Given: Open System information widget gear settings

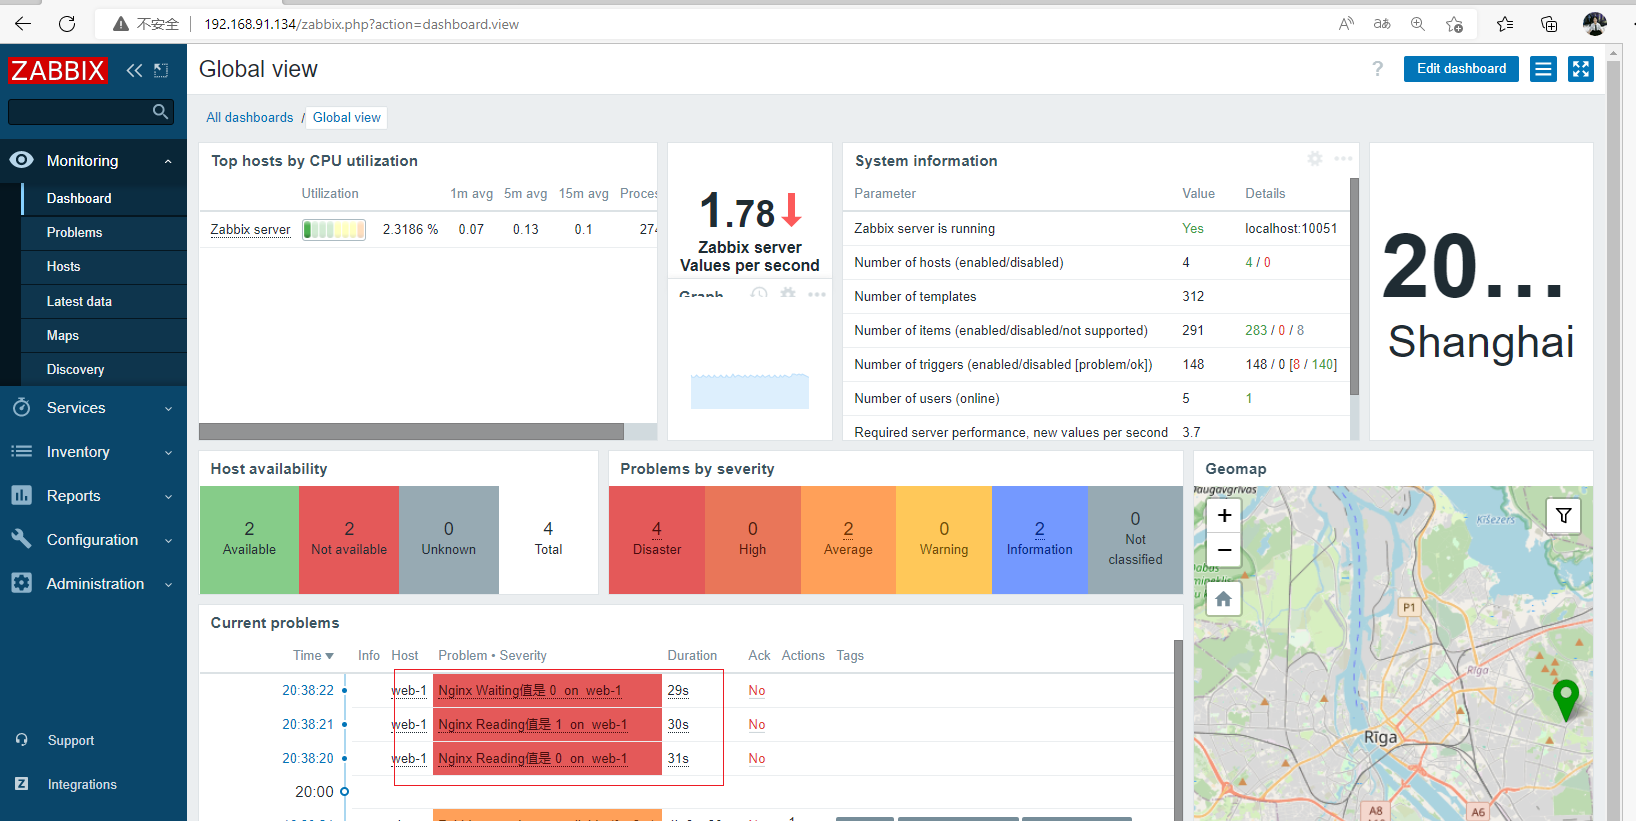Looking at the screenshot, I should pos(1315,158).
